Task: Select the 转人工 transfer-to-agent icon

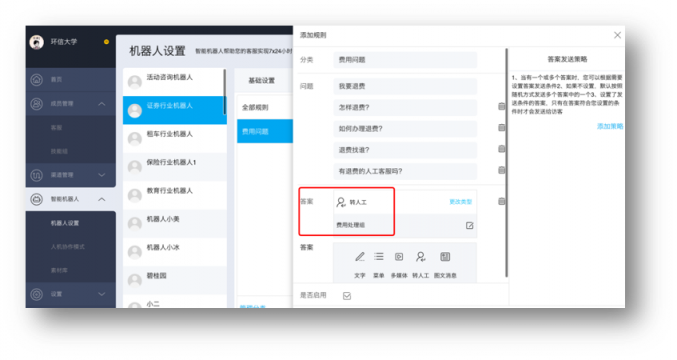Action: (x=421, y=257)
